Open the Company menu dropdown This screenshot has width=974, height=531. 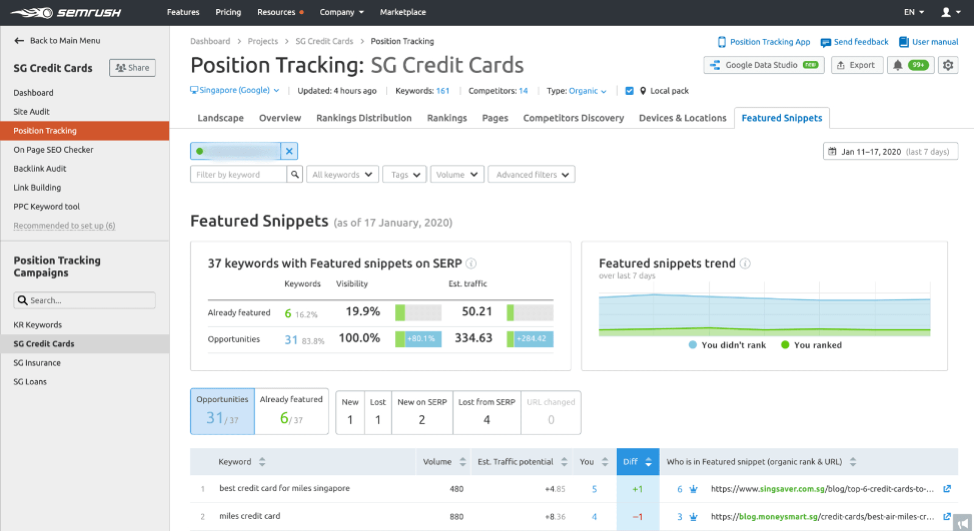pyautogui.click(x=342, y=12)
